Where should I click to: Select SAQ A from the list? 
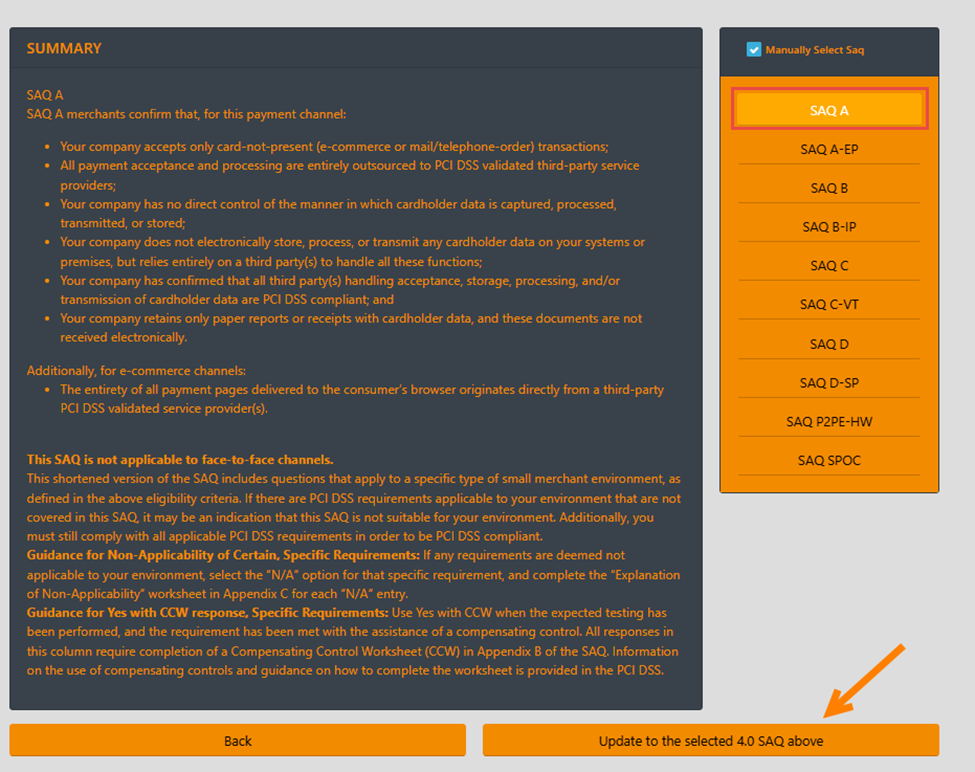click(x=829, y=110)
